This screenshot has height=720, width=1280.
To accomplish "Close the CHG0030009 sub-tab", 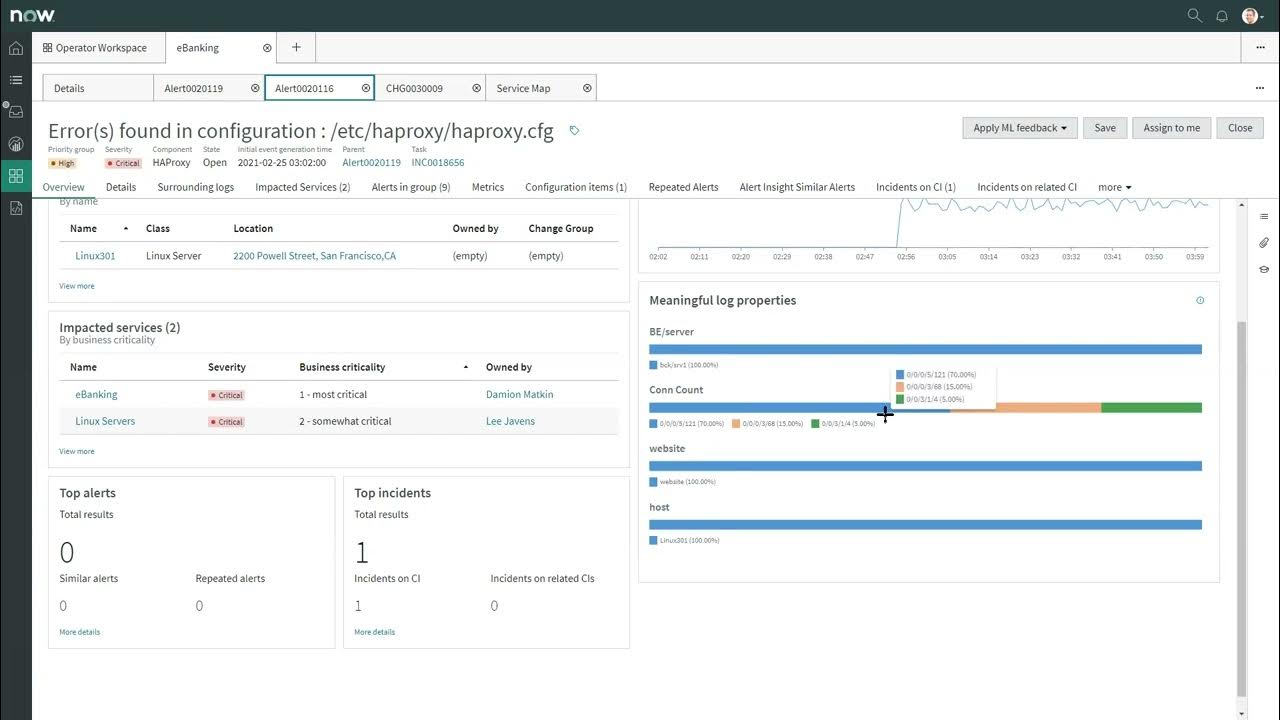I will [x=477, y=88].
